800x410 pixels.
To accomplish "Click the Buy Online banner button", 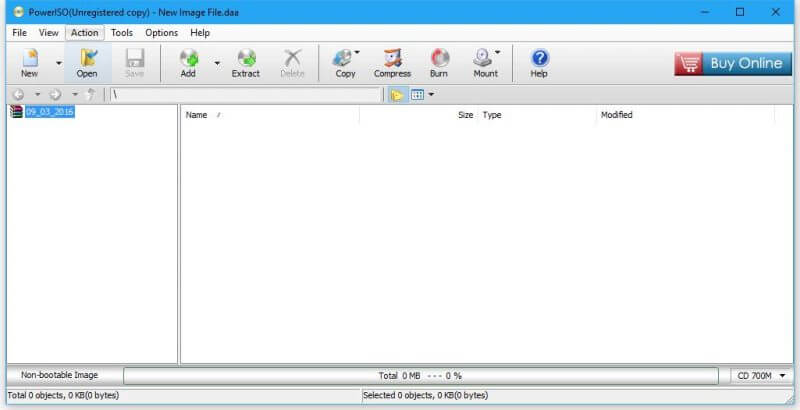I will pyautogui.click(x=733, y=64).
